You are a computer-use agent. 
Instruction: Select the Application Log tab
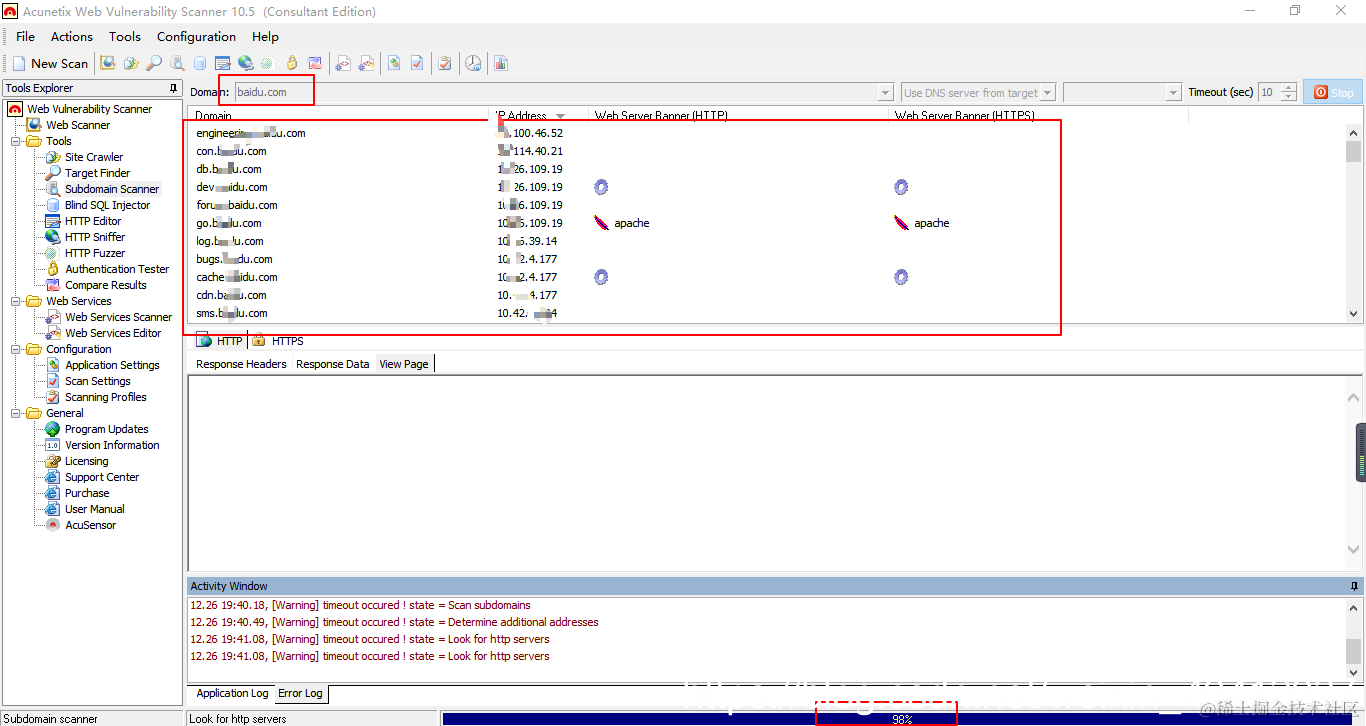(x=232, y=693)
